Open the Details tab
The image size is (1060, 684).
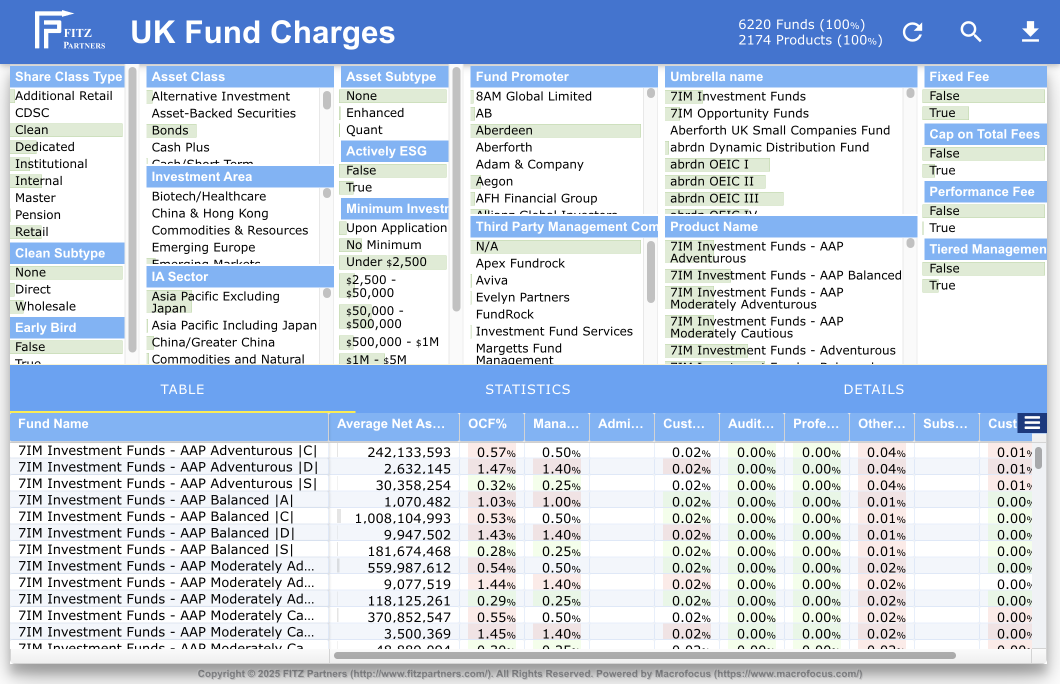click(873, 389)
